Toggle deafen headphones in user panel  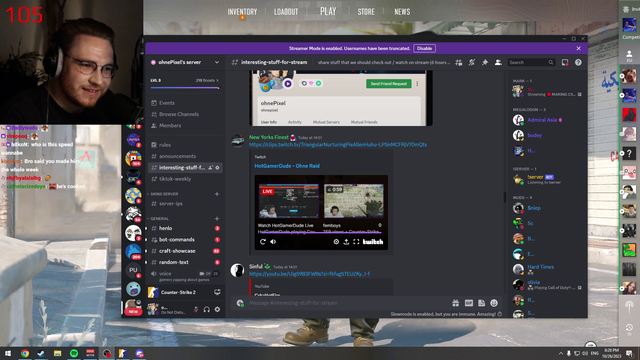207,309
